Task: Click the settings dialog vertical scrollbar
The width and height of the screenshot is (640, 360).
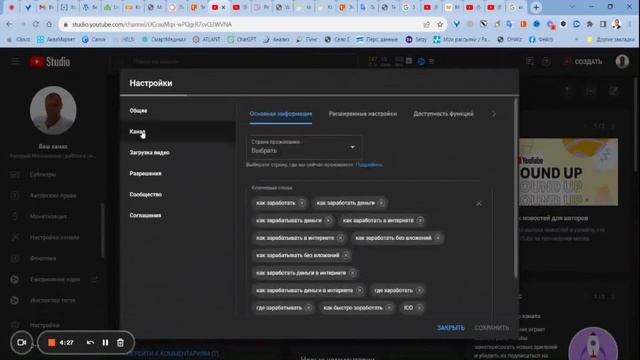Action: point(516,188)
